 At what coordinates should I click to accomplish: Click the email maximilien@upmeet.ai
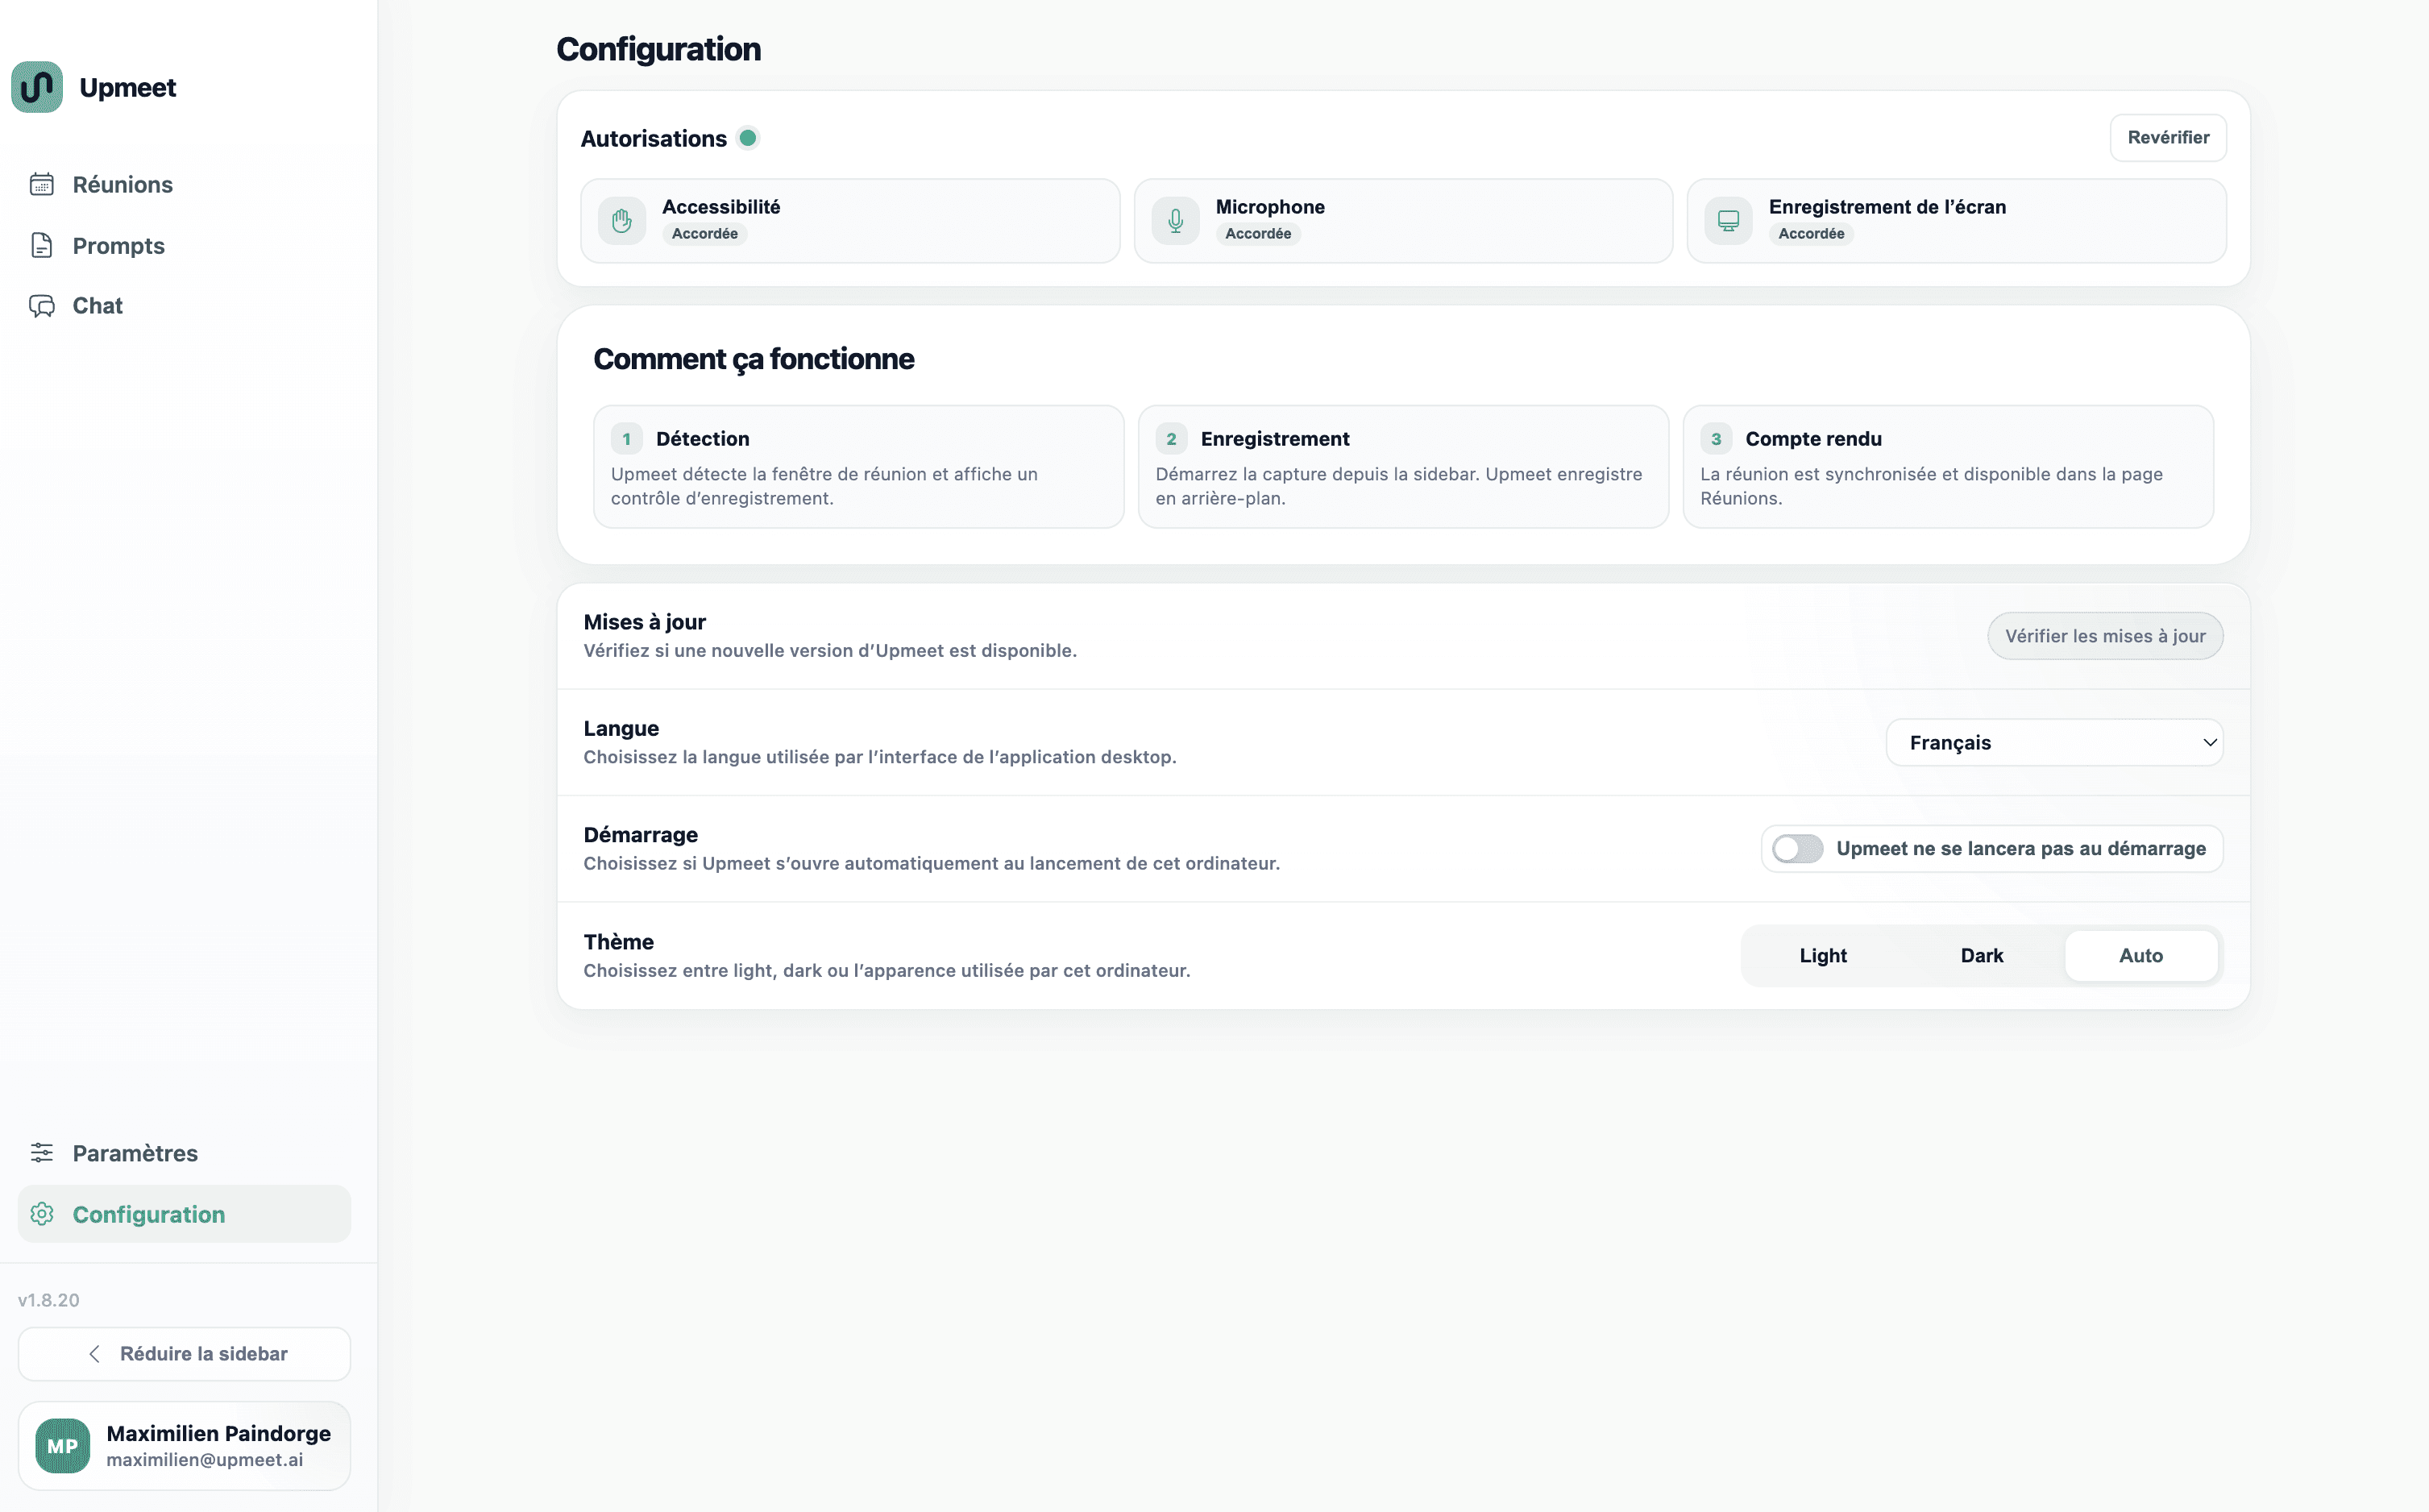205,1460
